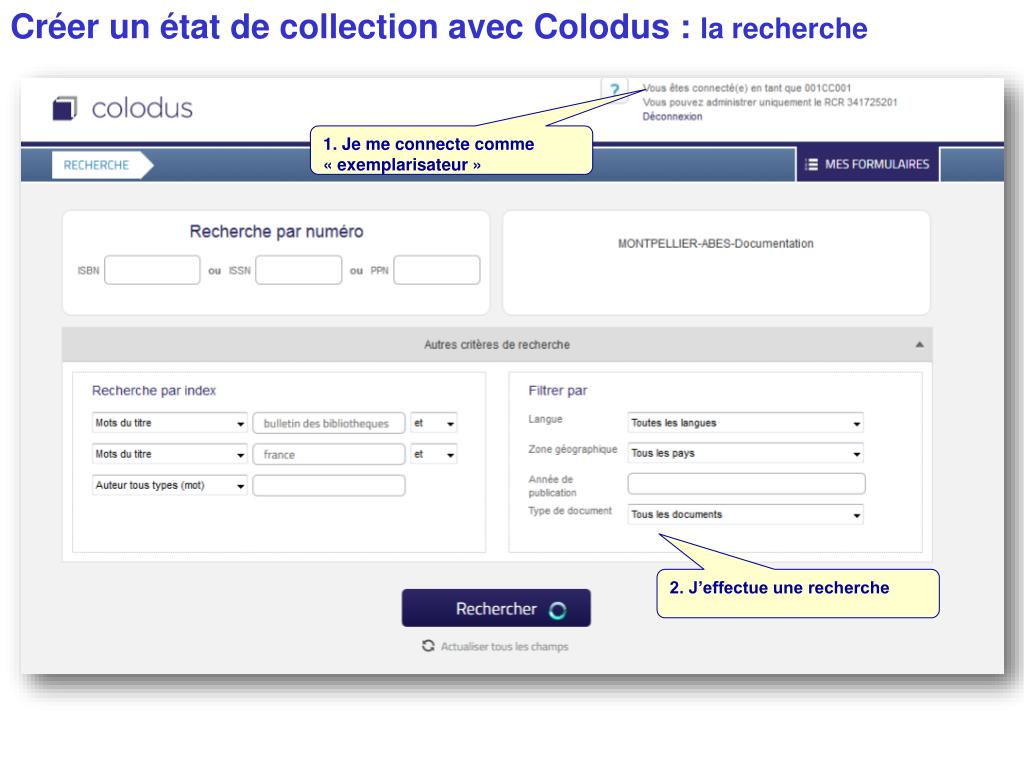
Task: Click the Année de publication field
Action: pyautogui.click(x=746, y=484)
